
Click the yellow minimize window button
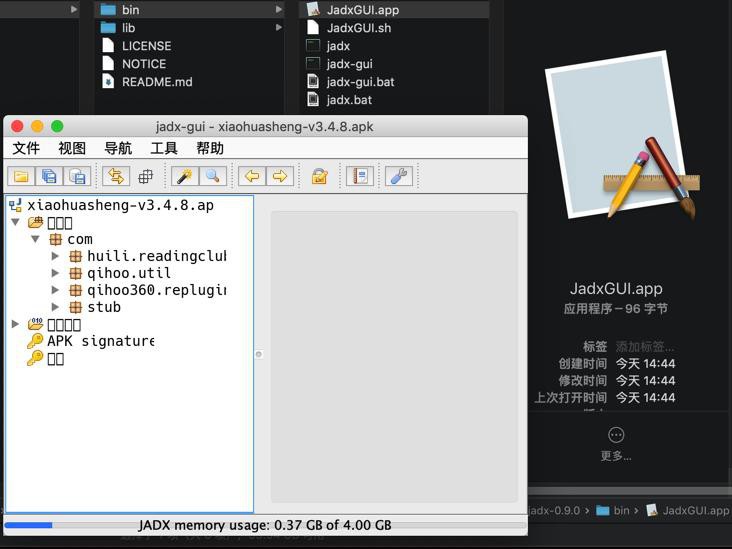[37, 127]
